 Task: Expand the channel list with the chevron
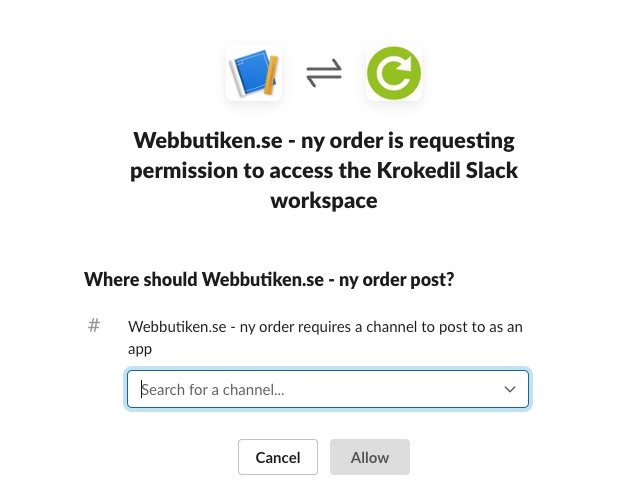(509, 389)
